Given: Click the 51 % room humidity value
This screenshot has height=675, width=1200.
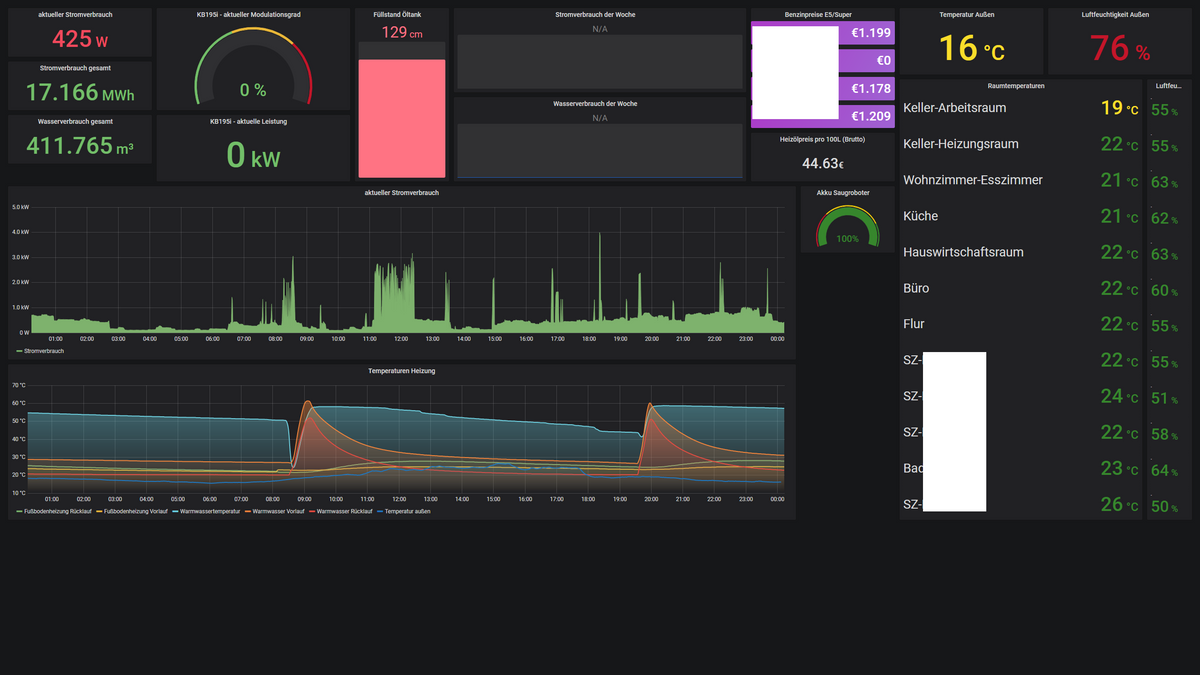Looking at the screenshot, I should coord(1165,399).
